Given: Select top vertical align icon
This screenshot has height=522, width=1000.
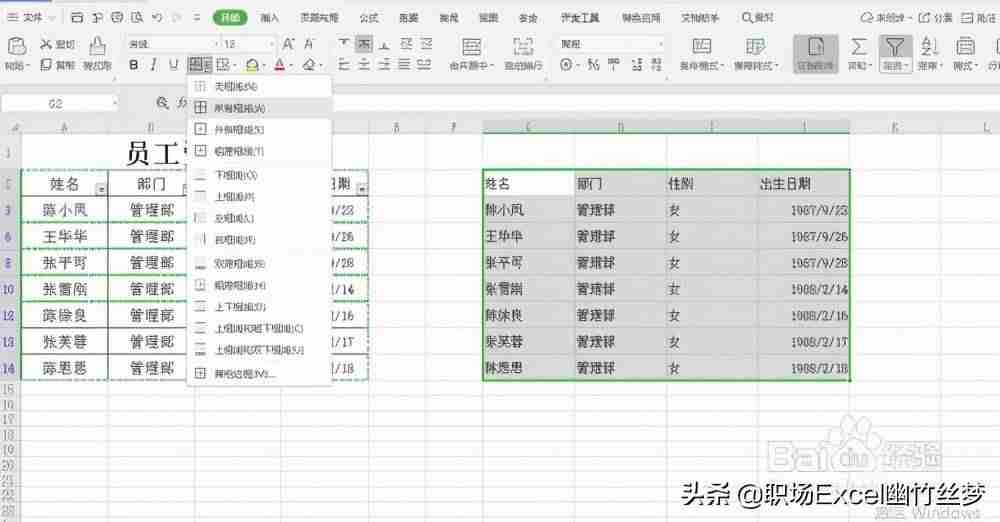Looking at the screenshot, I should 344,44.
